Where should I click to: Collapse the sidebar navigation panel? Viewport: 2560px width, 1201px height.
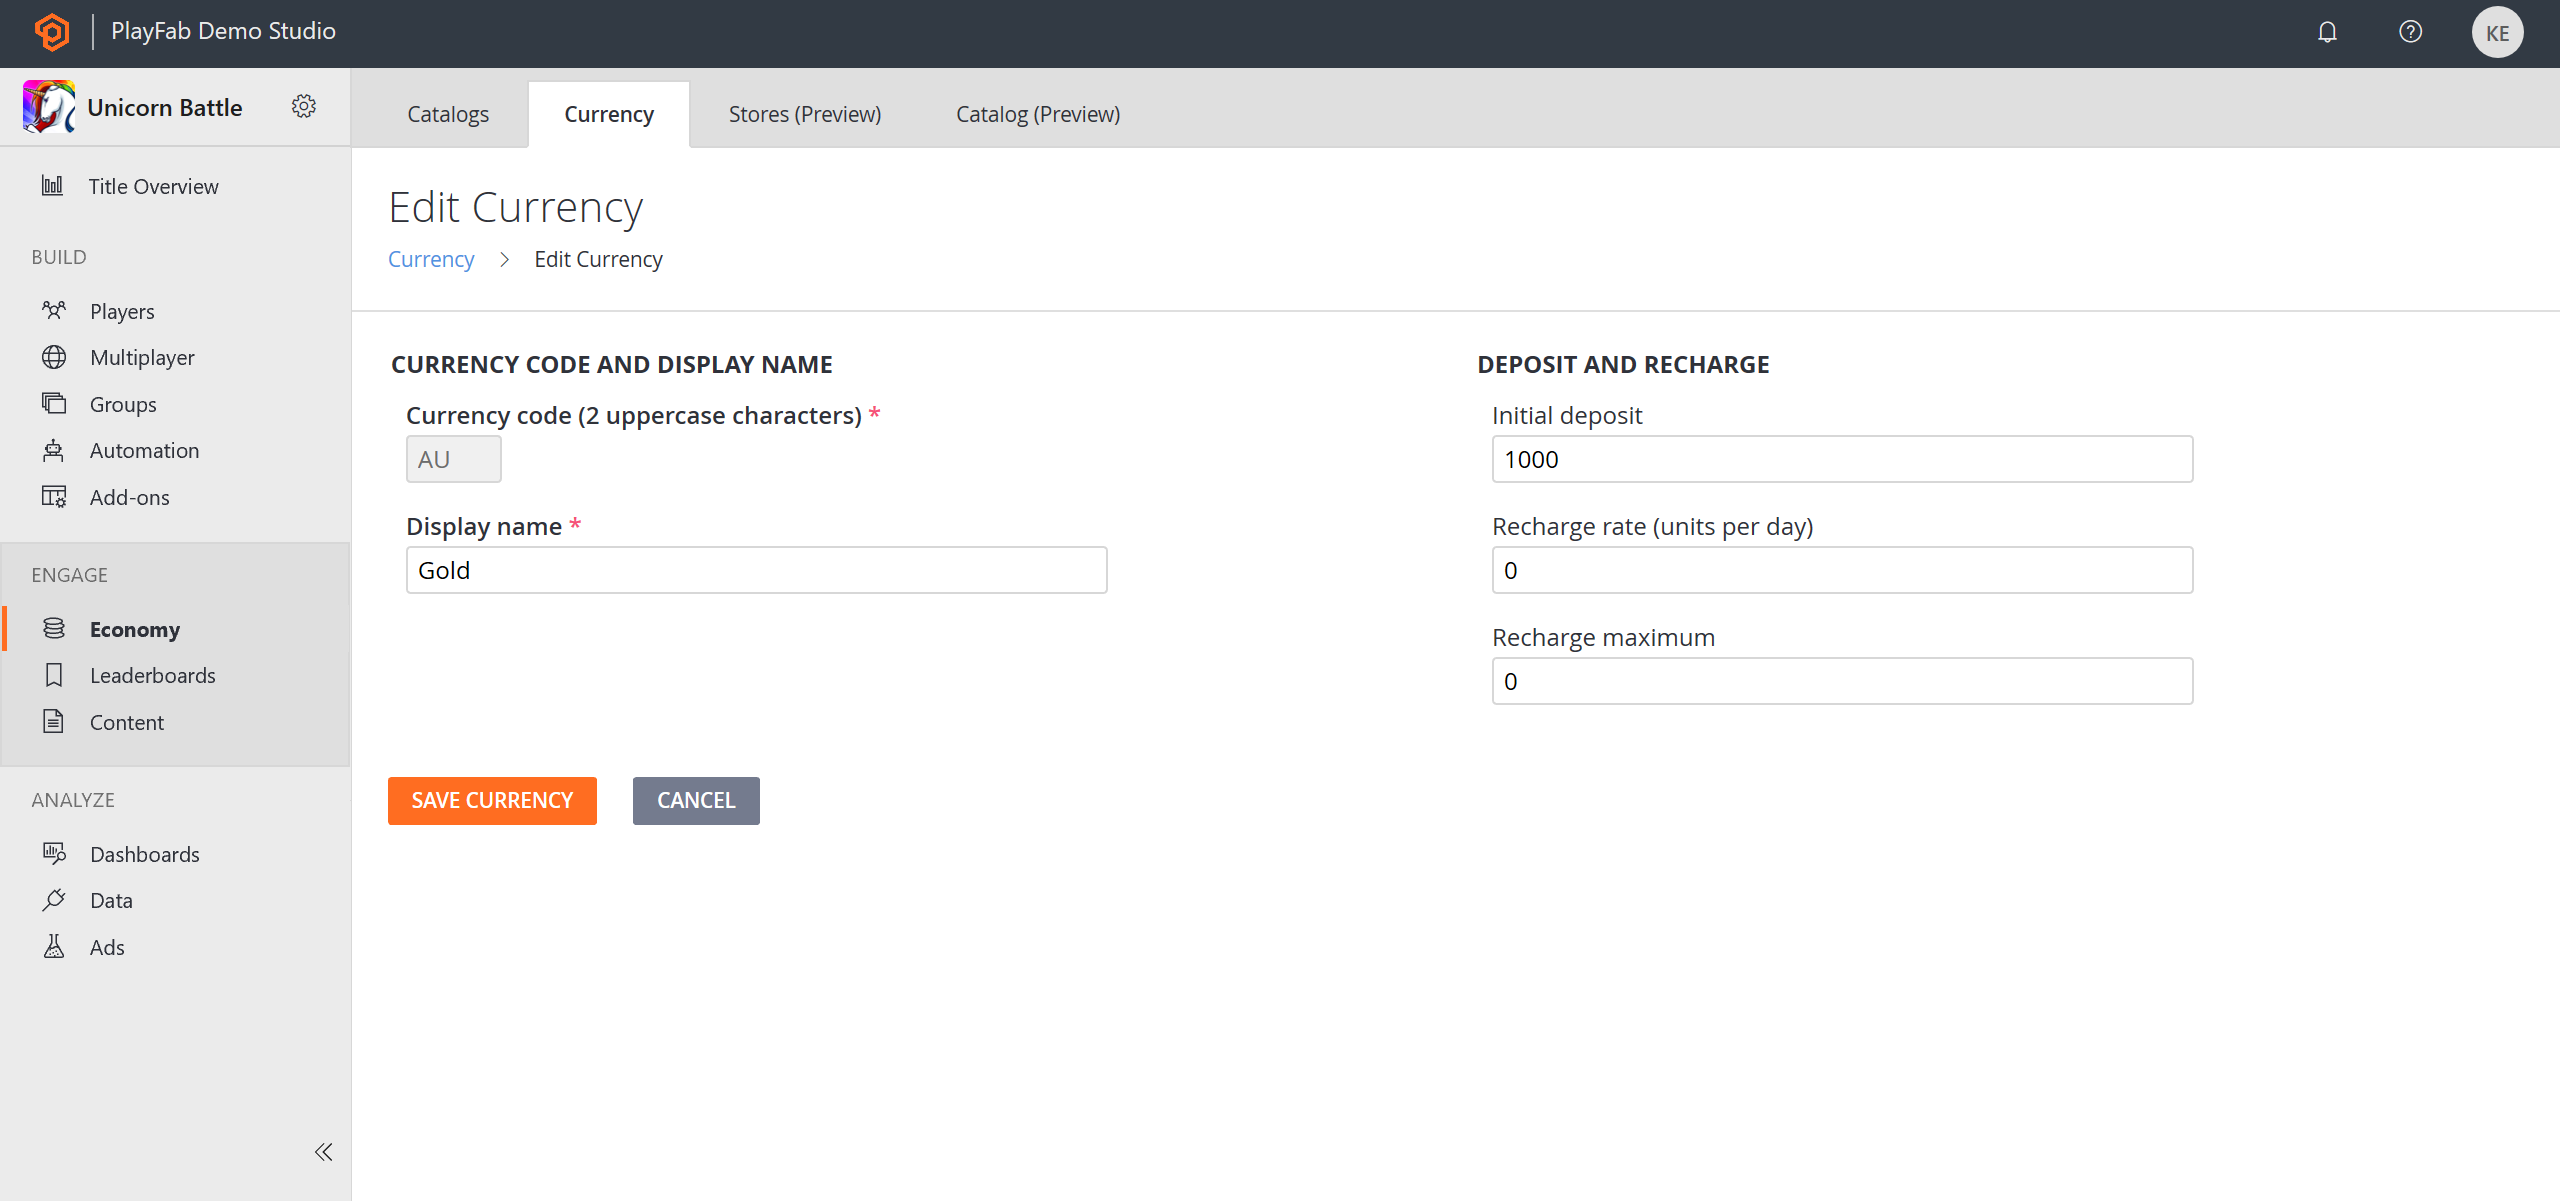click(x=325, y=1150)
